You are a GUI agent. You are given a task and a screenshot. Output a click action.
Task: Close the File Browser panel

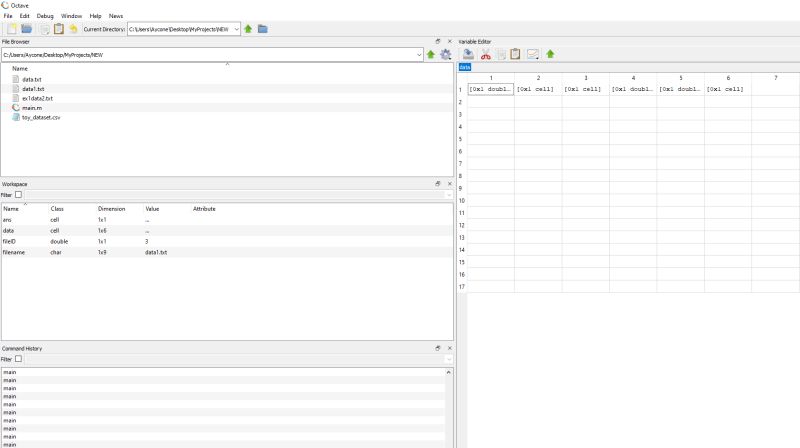[449, 41]
